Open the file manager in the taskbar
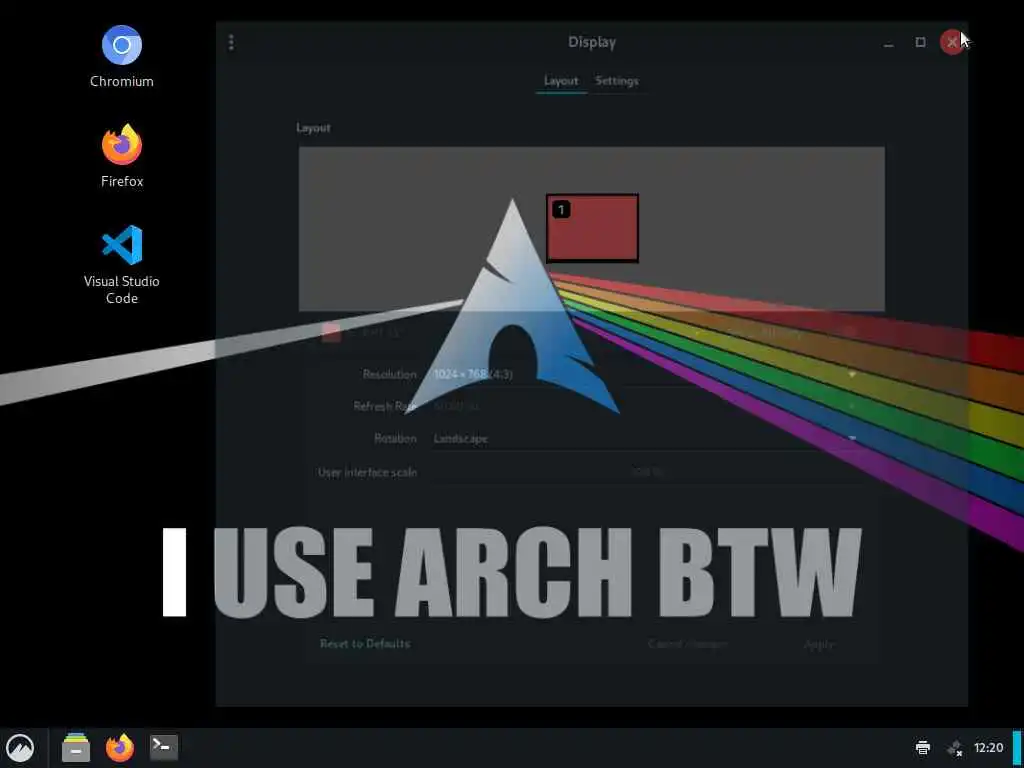The image size is (1024, 768). tap(76, 748)
